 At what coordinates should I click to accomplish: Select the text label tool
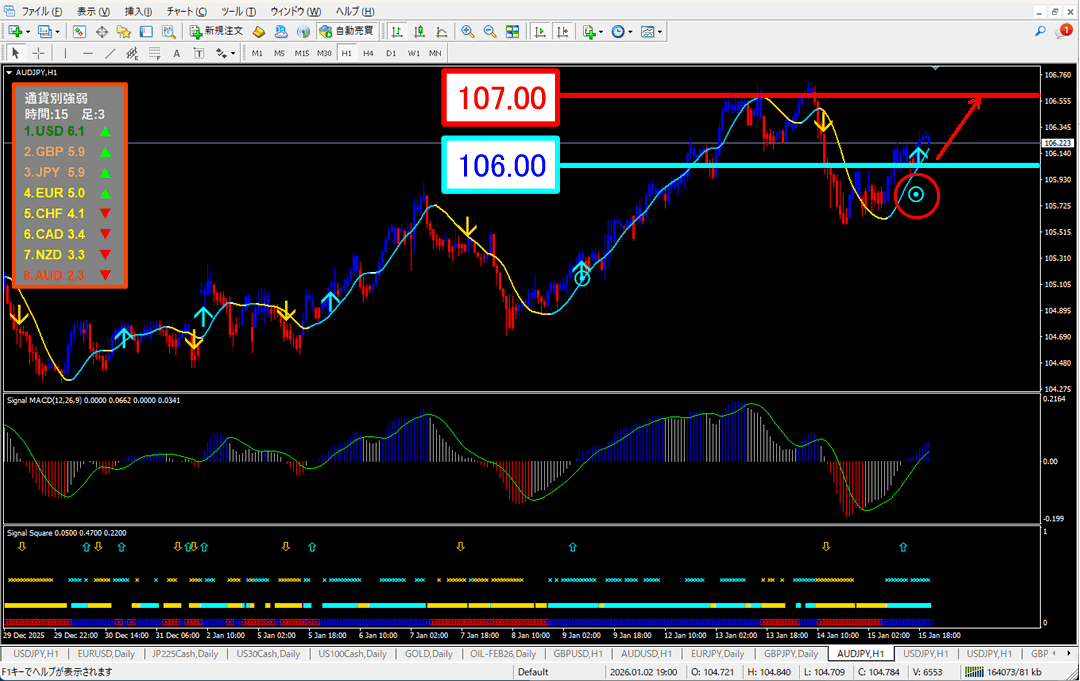click(x=177, y=53)
